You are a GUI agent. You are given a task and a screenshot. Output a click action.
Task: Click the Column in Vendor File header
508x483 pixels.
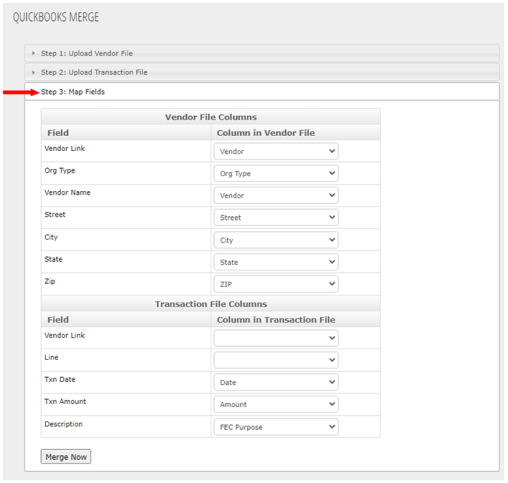point(266,133)
